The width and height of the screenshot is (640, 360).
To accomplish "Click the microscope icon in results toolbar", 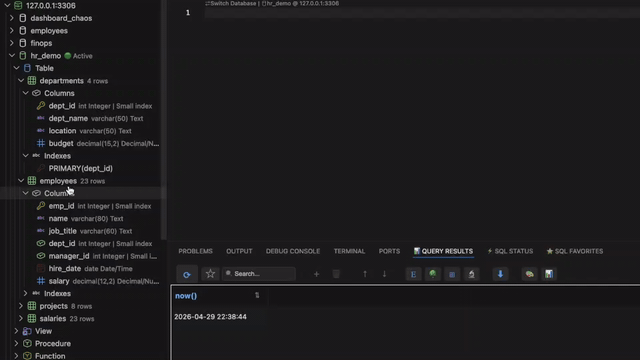I will [x=471, y=274].
